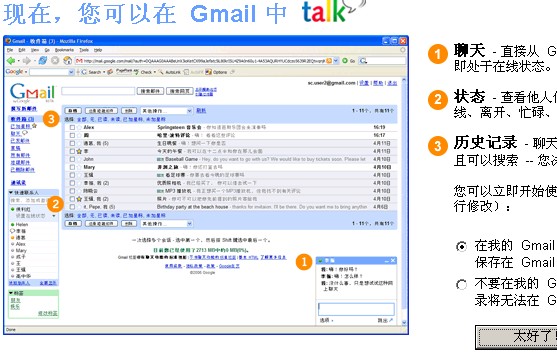Click the Home icon in Firefox toolbar
This screenshot has height=362, width=557.
tap(67, 61)
